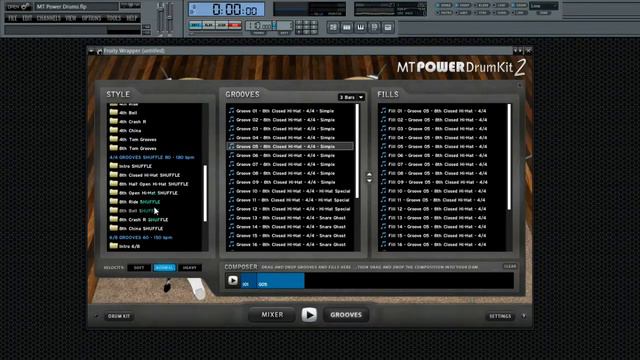Open 8th China SHUFFLE style folder
Viewport: 640px width, 360px height.
pyautogui.click(x=136, y=228)
